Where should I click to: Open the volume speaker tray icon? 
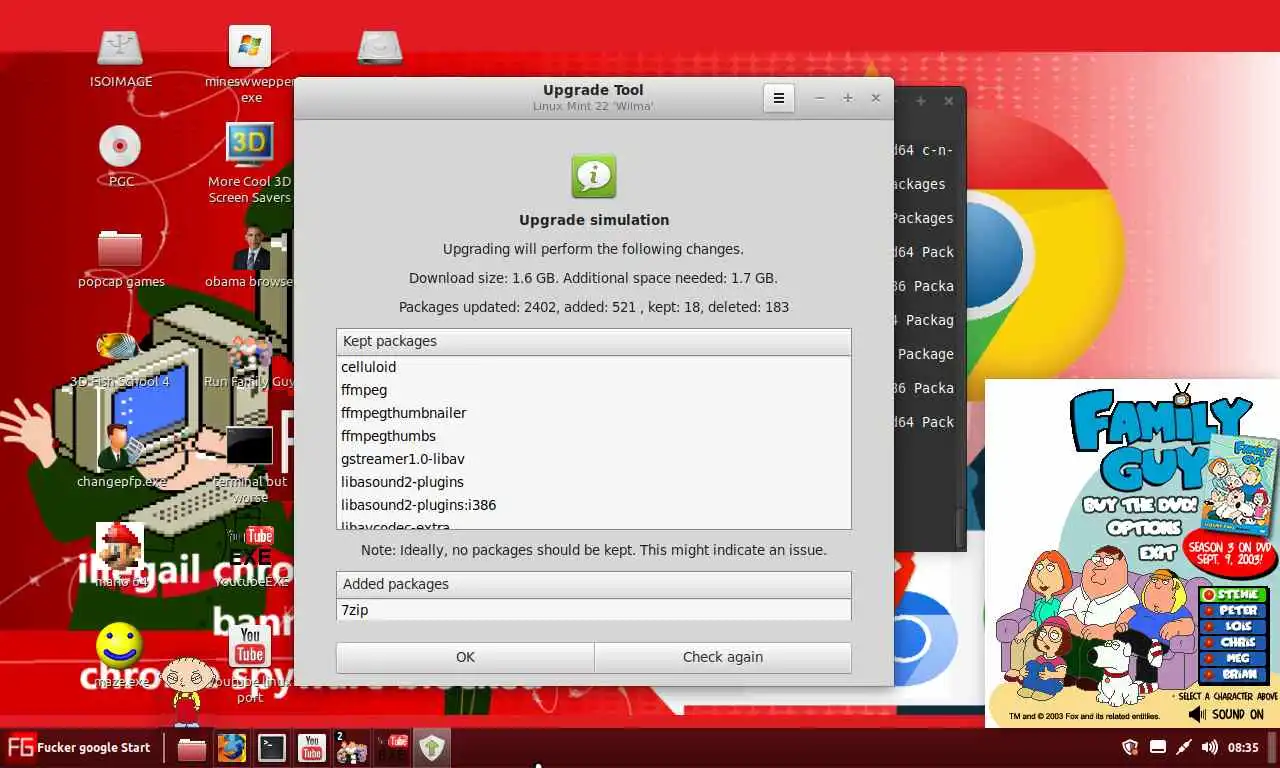[1209, 747]
